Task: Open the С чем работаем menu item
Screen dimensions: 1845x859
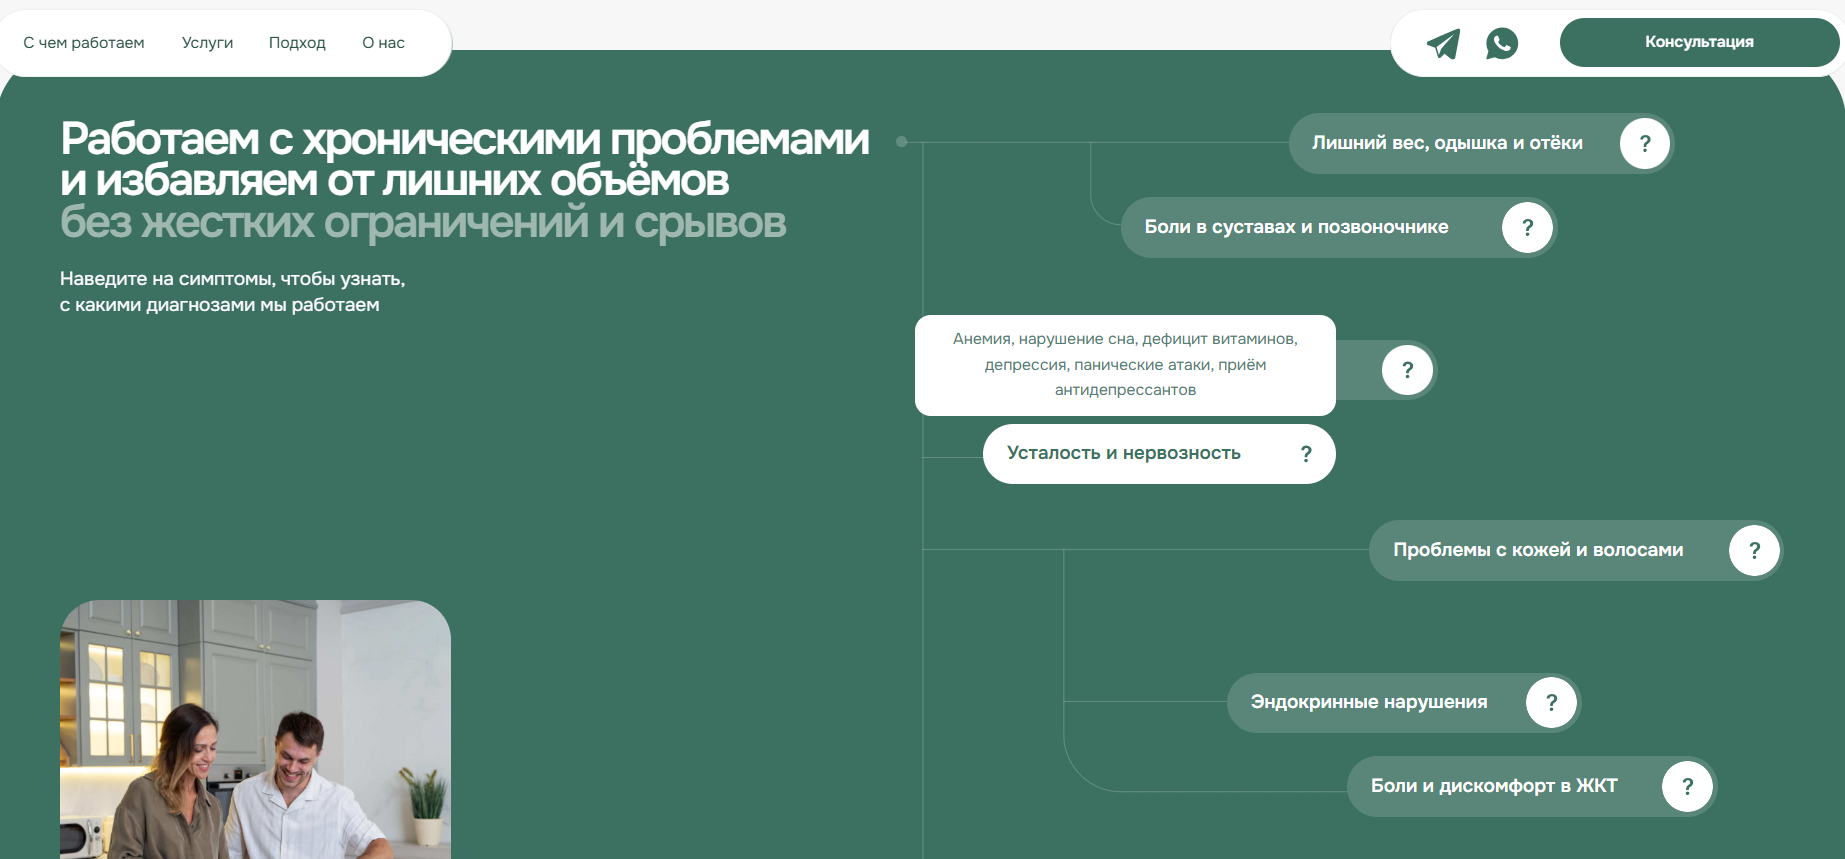Action: [x=84, y=43]
